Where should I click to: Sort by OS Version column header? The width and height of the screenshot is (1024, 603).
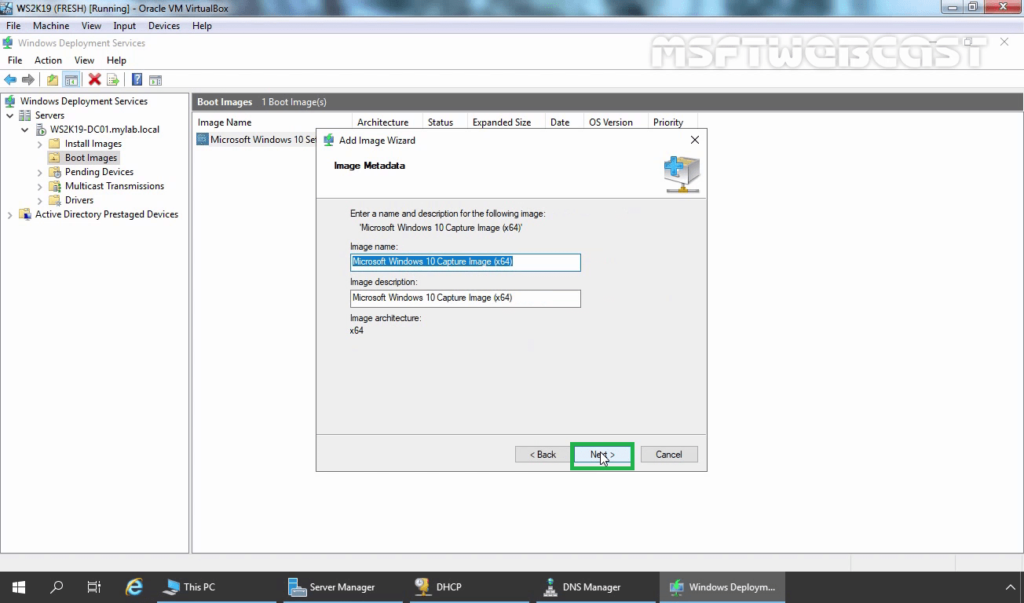pos(615,122)
